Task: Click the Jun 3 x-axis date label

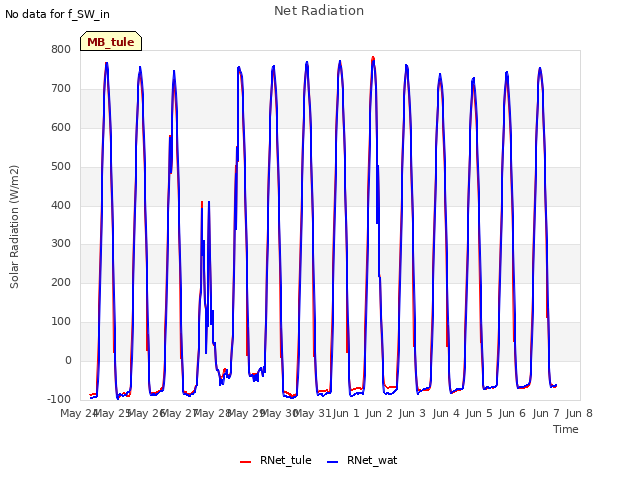Action: point(412,413)
